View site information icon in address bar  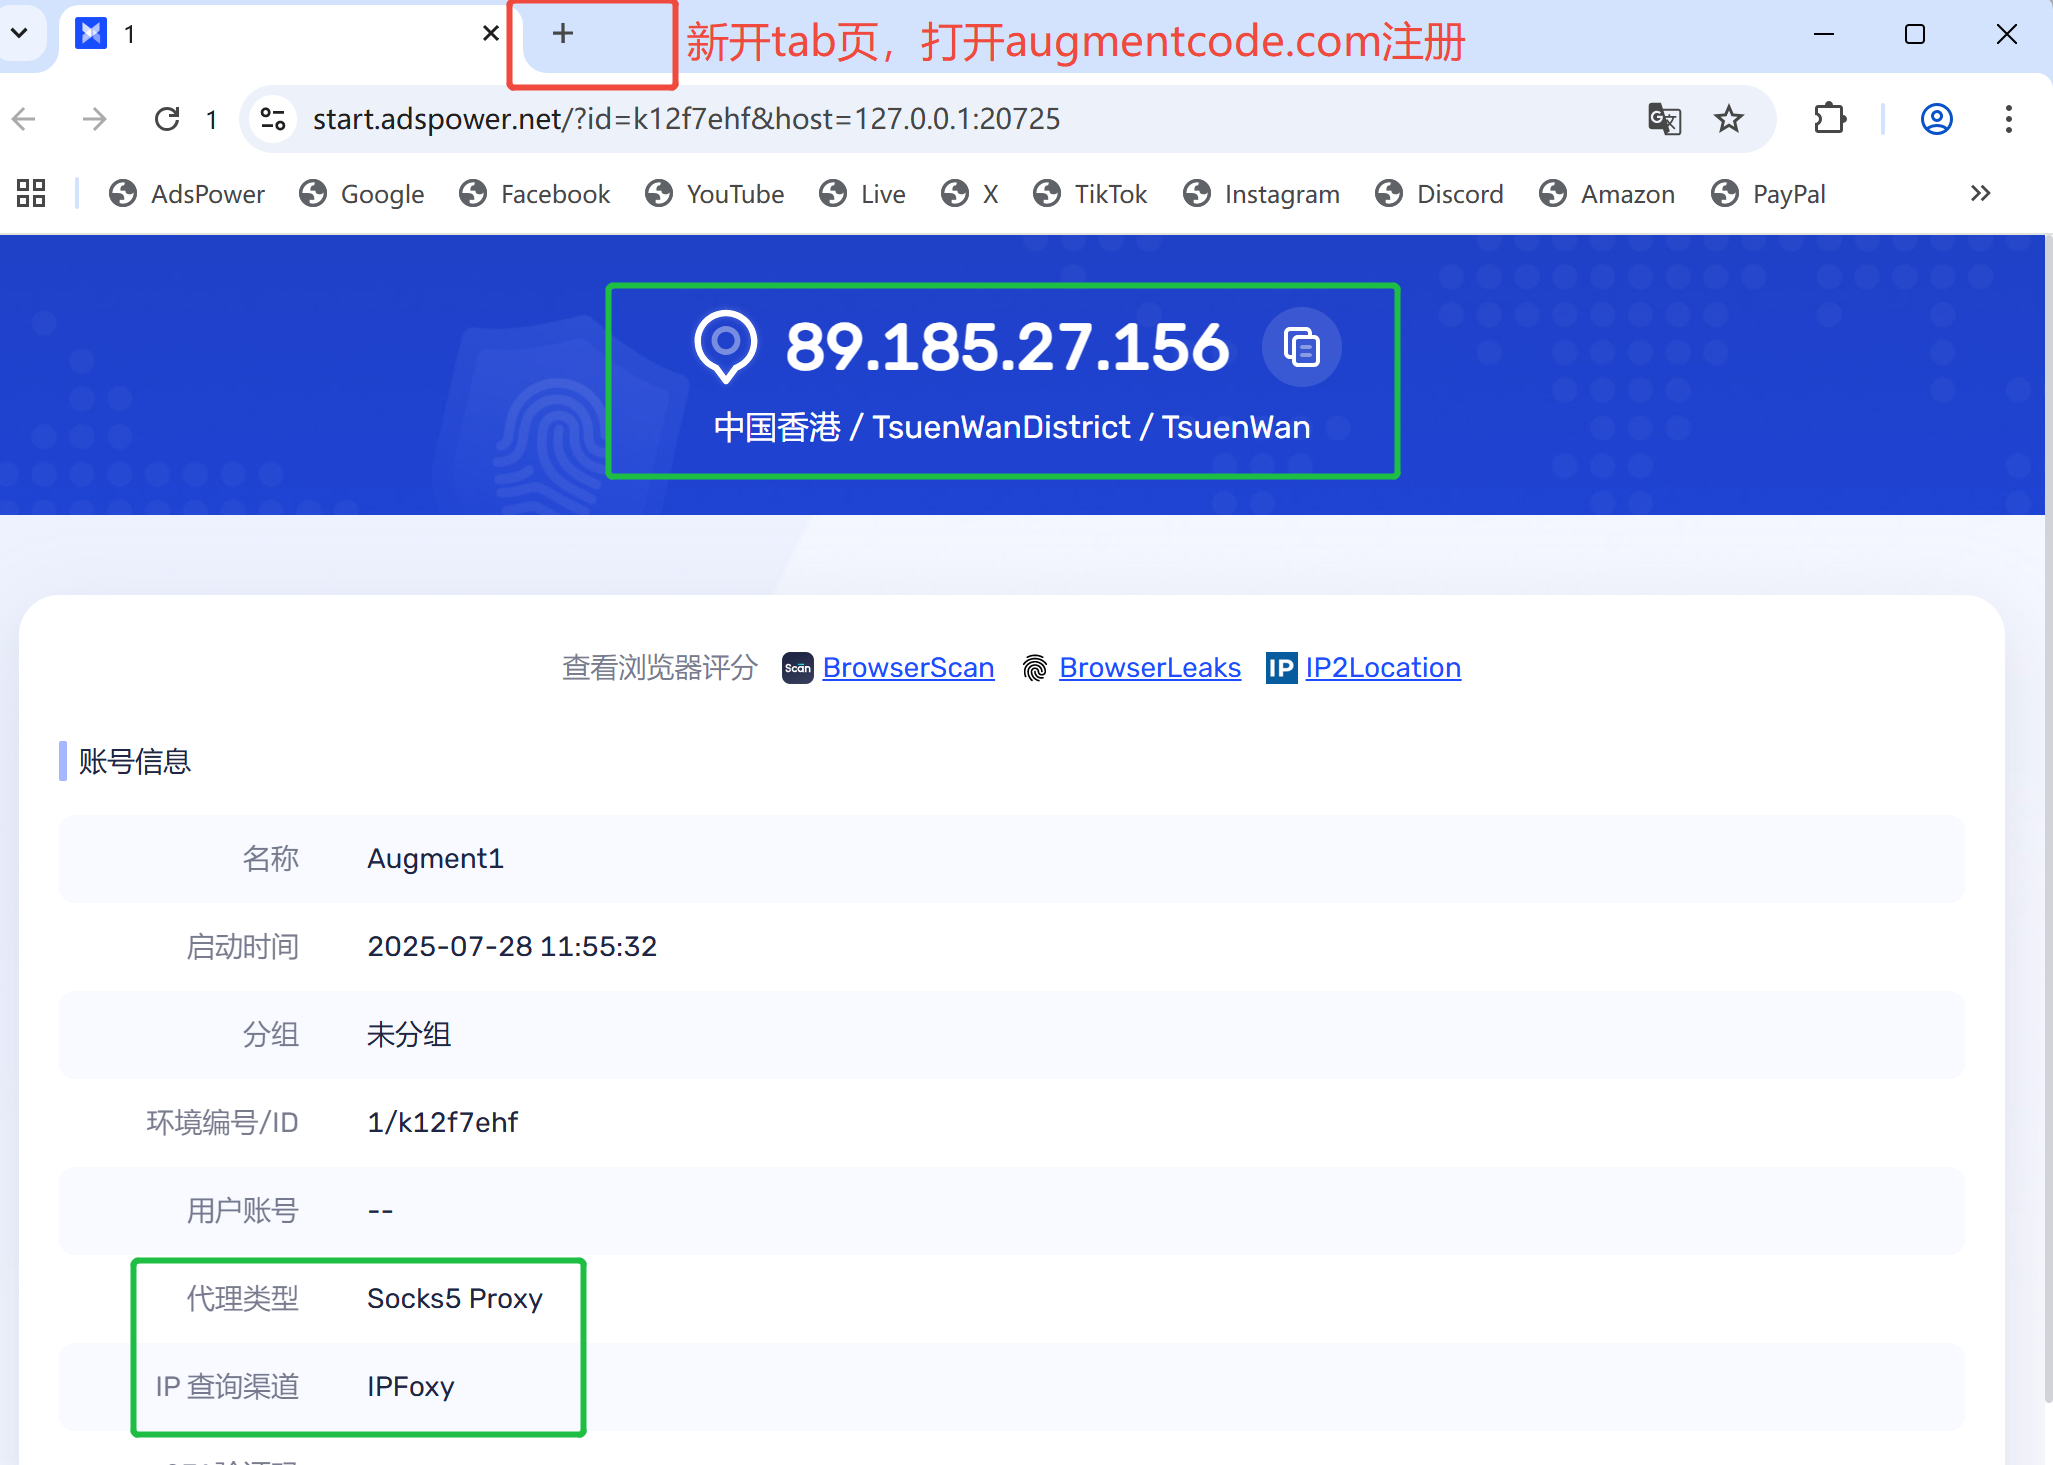point(273,119)
